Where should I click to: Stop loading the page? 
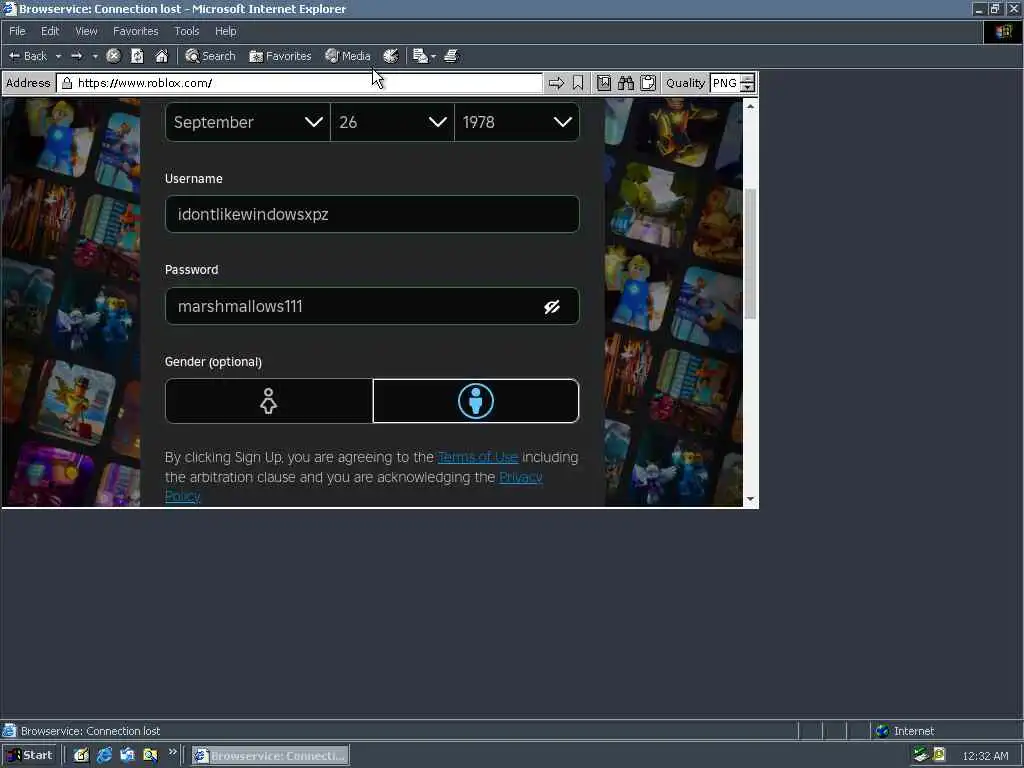coord(113,56)
